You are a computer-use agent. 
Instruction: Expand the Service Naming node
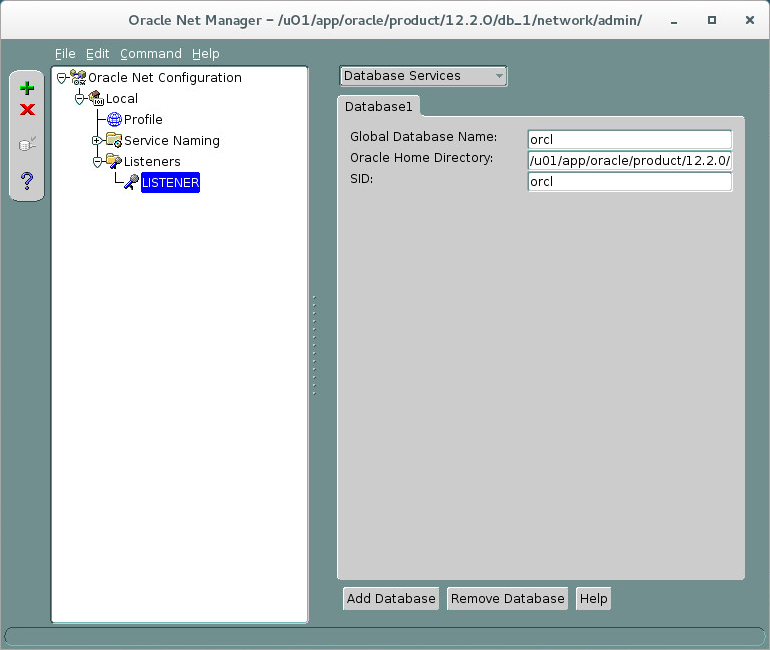point(97,140)
